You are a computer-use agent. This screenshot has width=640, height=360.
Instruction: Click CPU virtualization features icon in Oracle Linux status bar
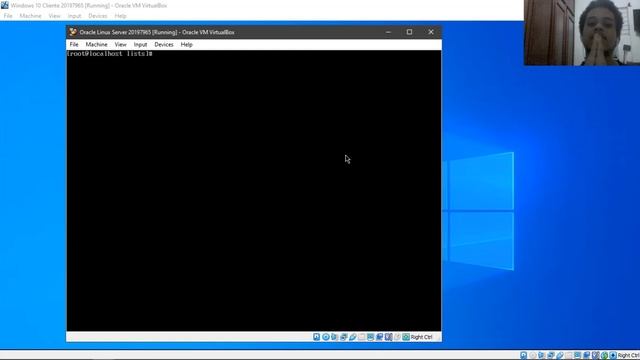click(388, 337)
